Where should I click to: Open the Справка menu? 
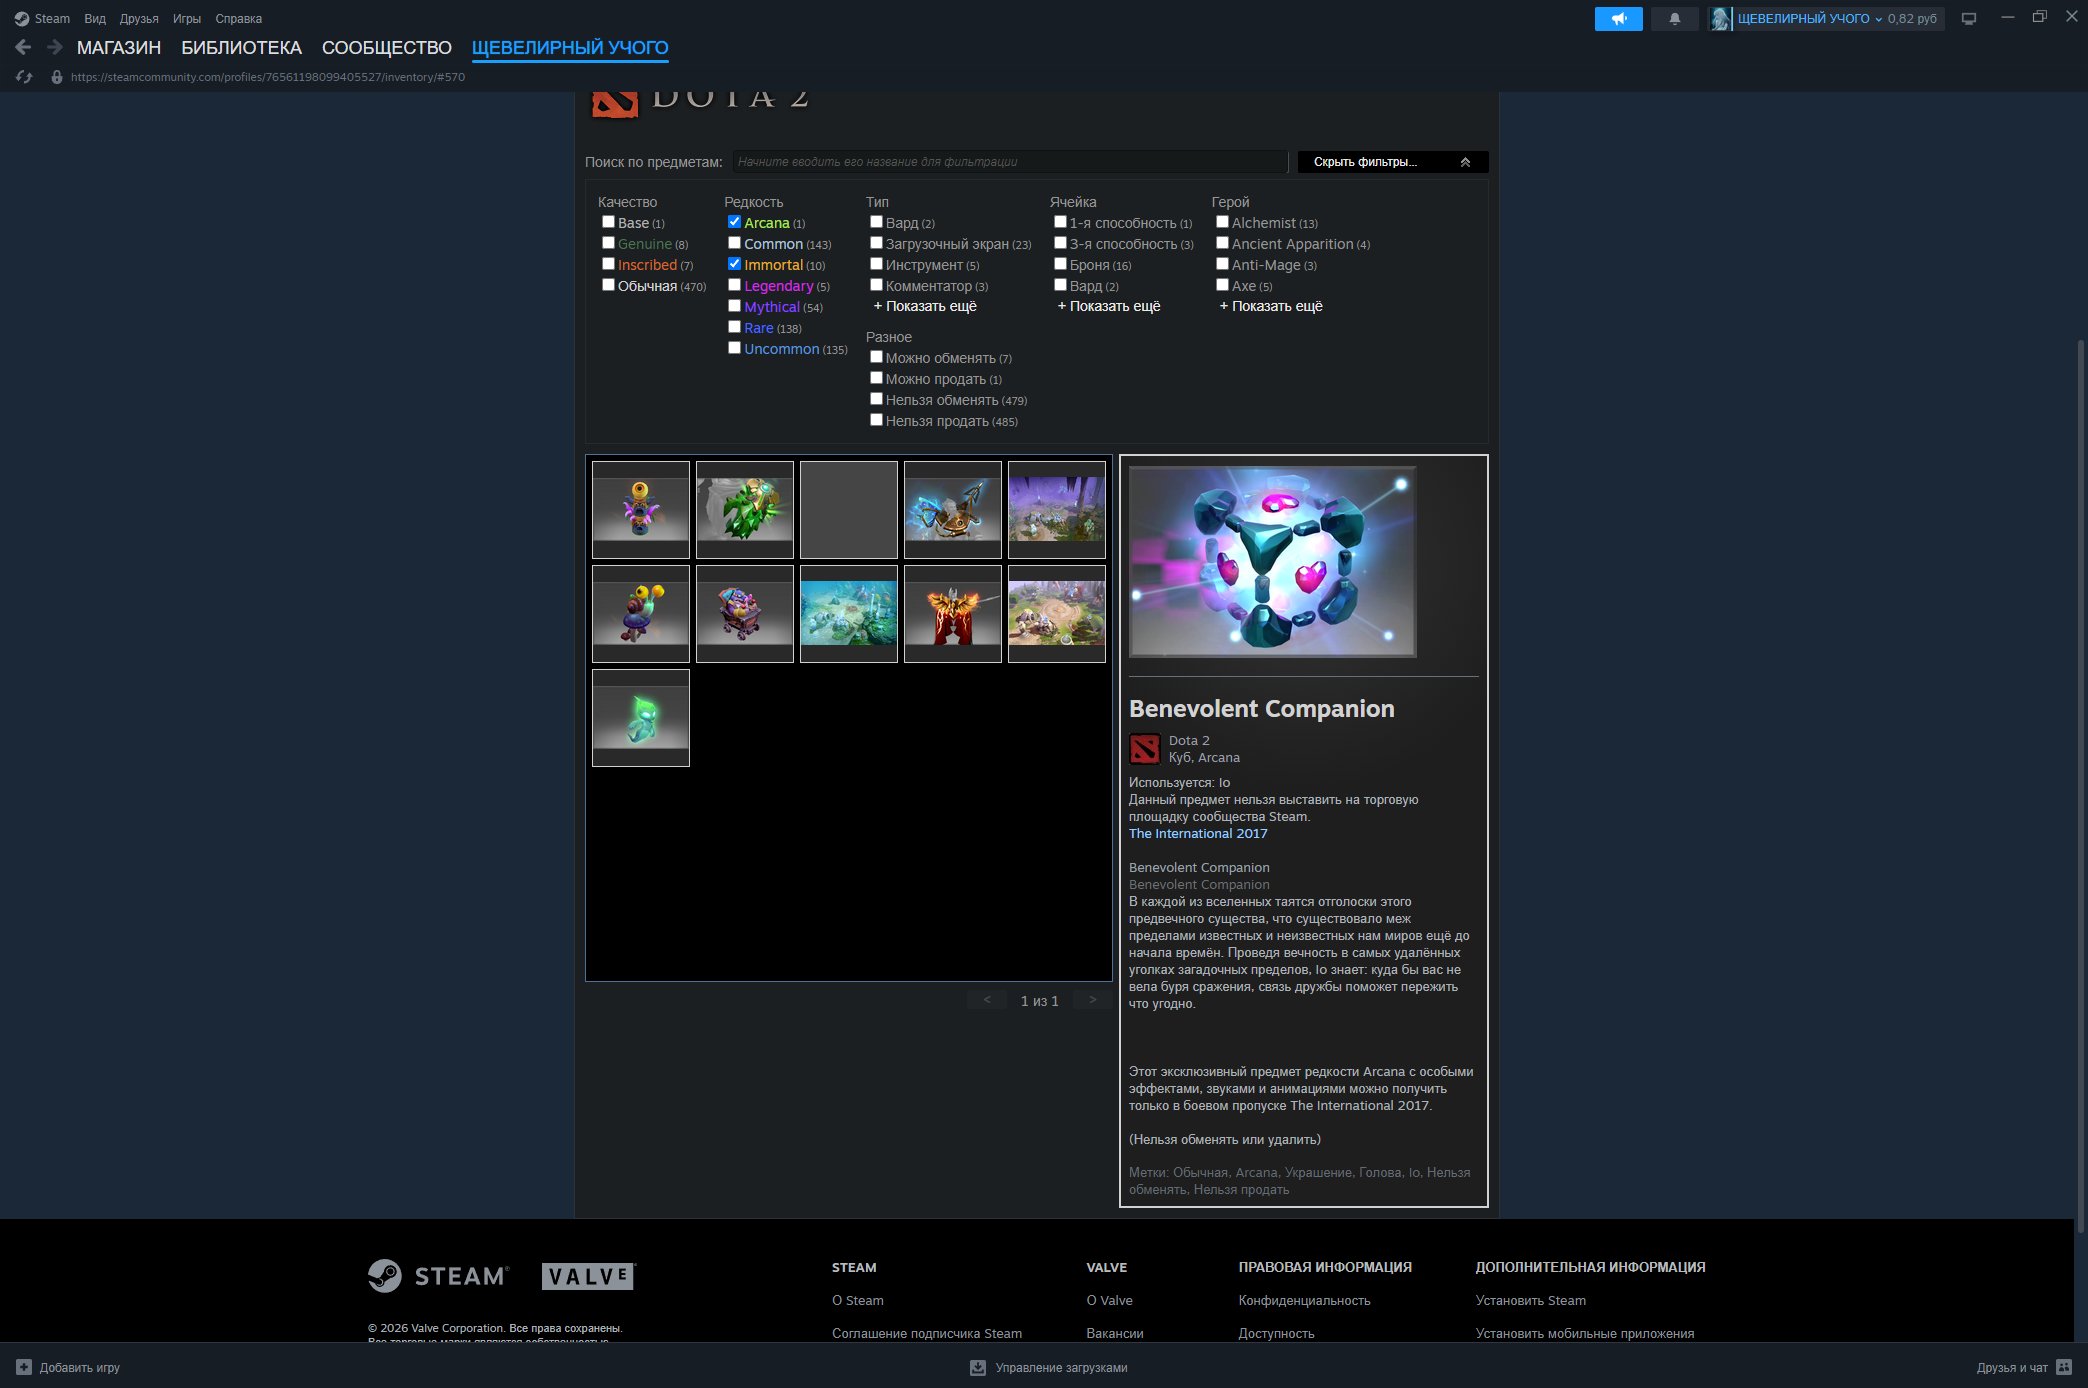pyautogui.click(x=239, y=19)
